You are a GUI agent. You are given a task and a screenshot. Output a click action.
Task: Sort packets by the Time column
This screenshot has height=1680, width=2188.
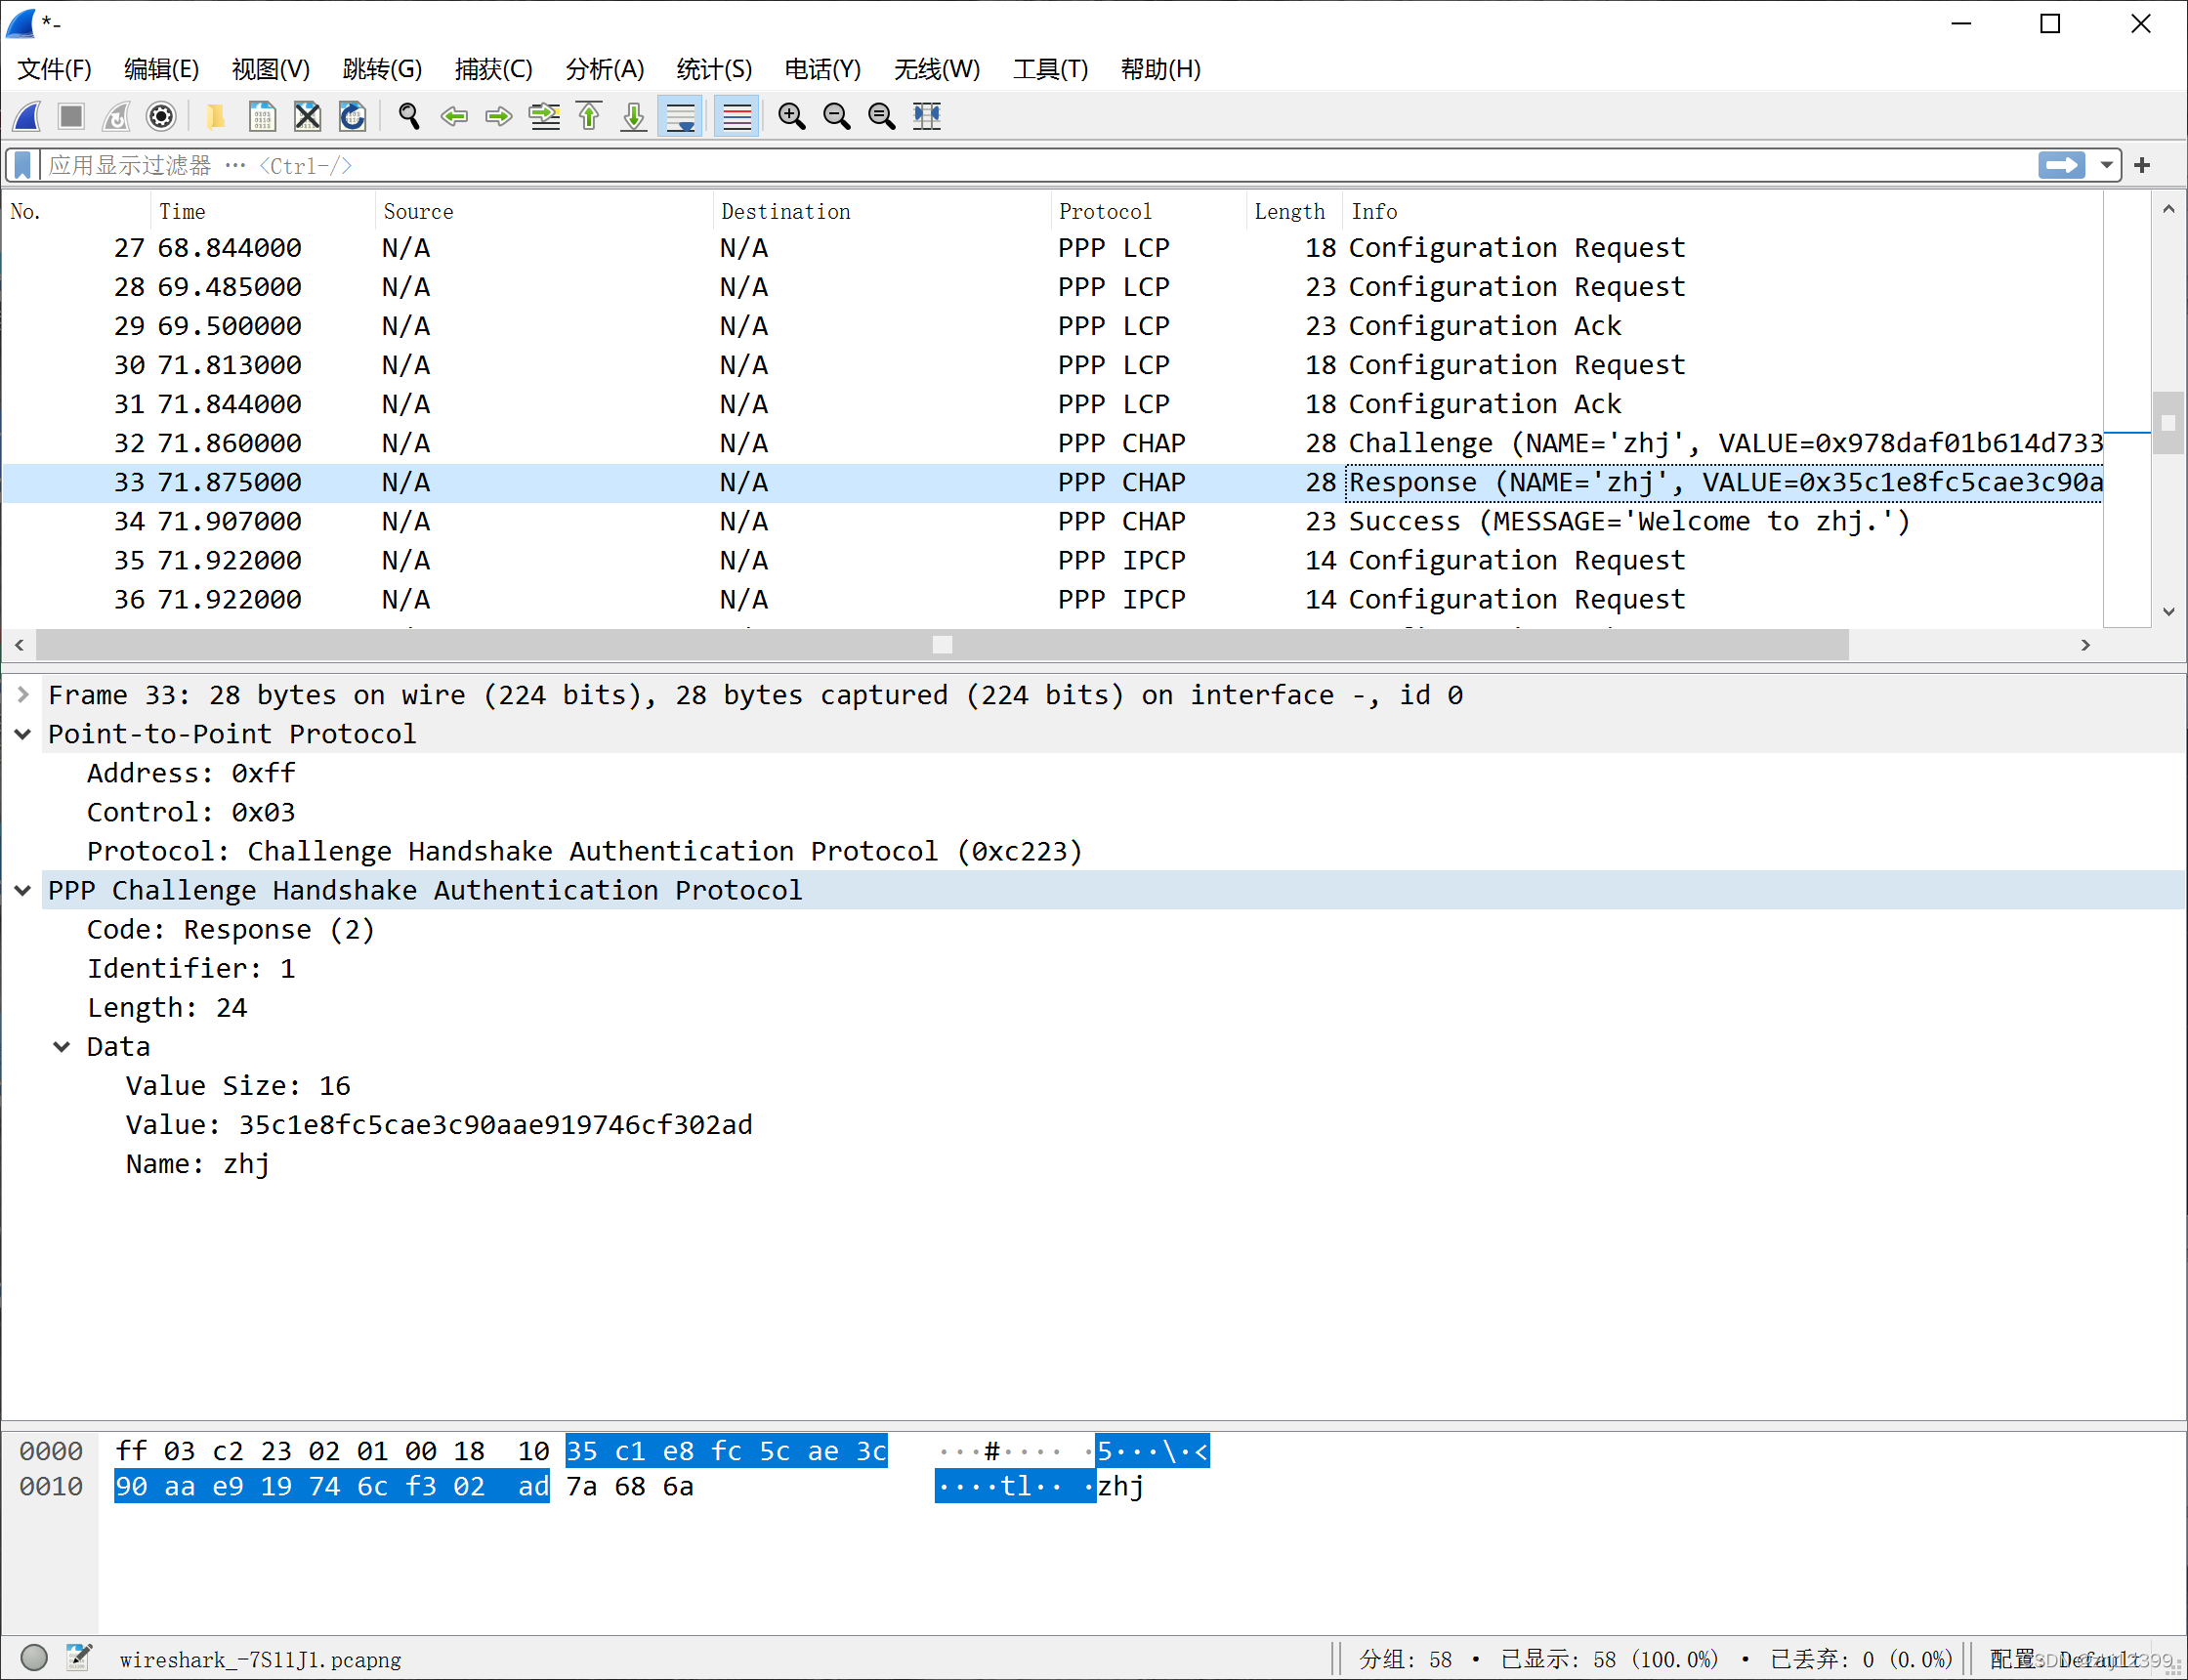tap(263, 211)
